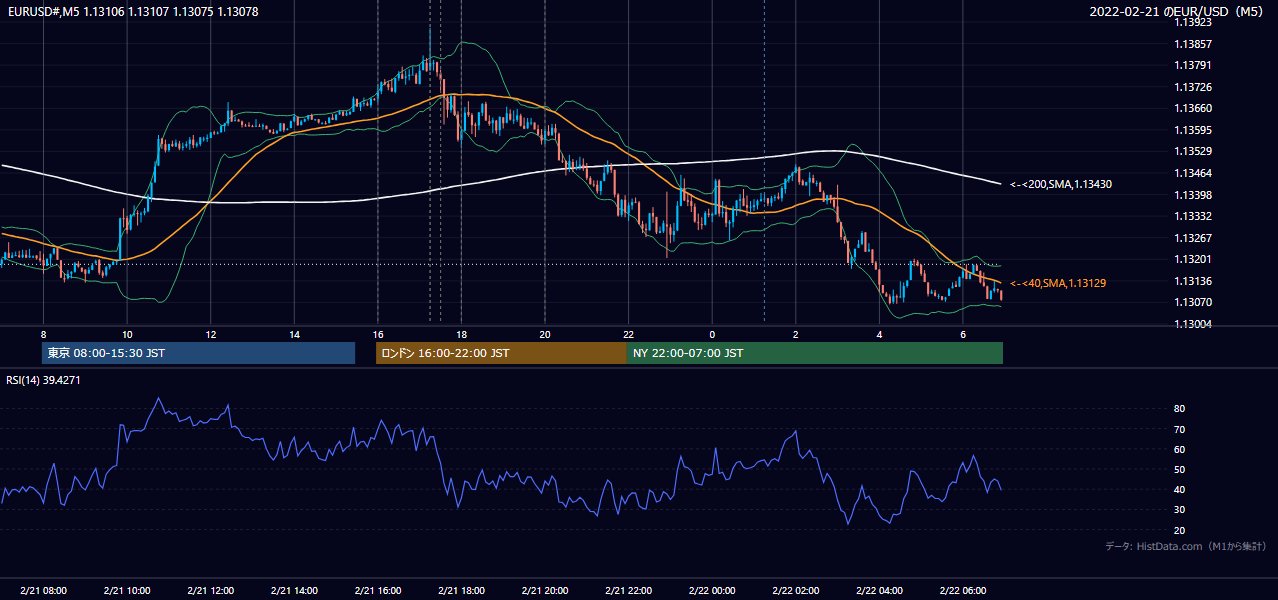Click price axis label 1.13529

(x=1193, y=151)
